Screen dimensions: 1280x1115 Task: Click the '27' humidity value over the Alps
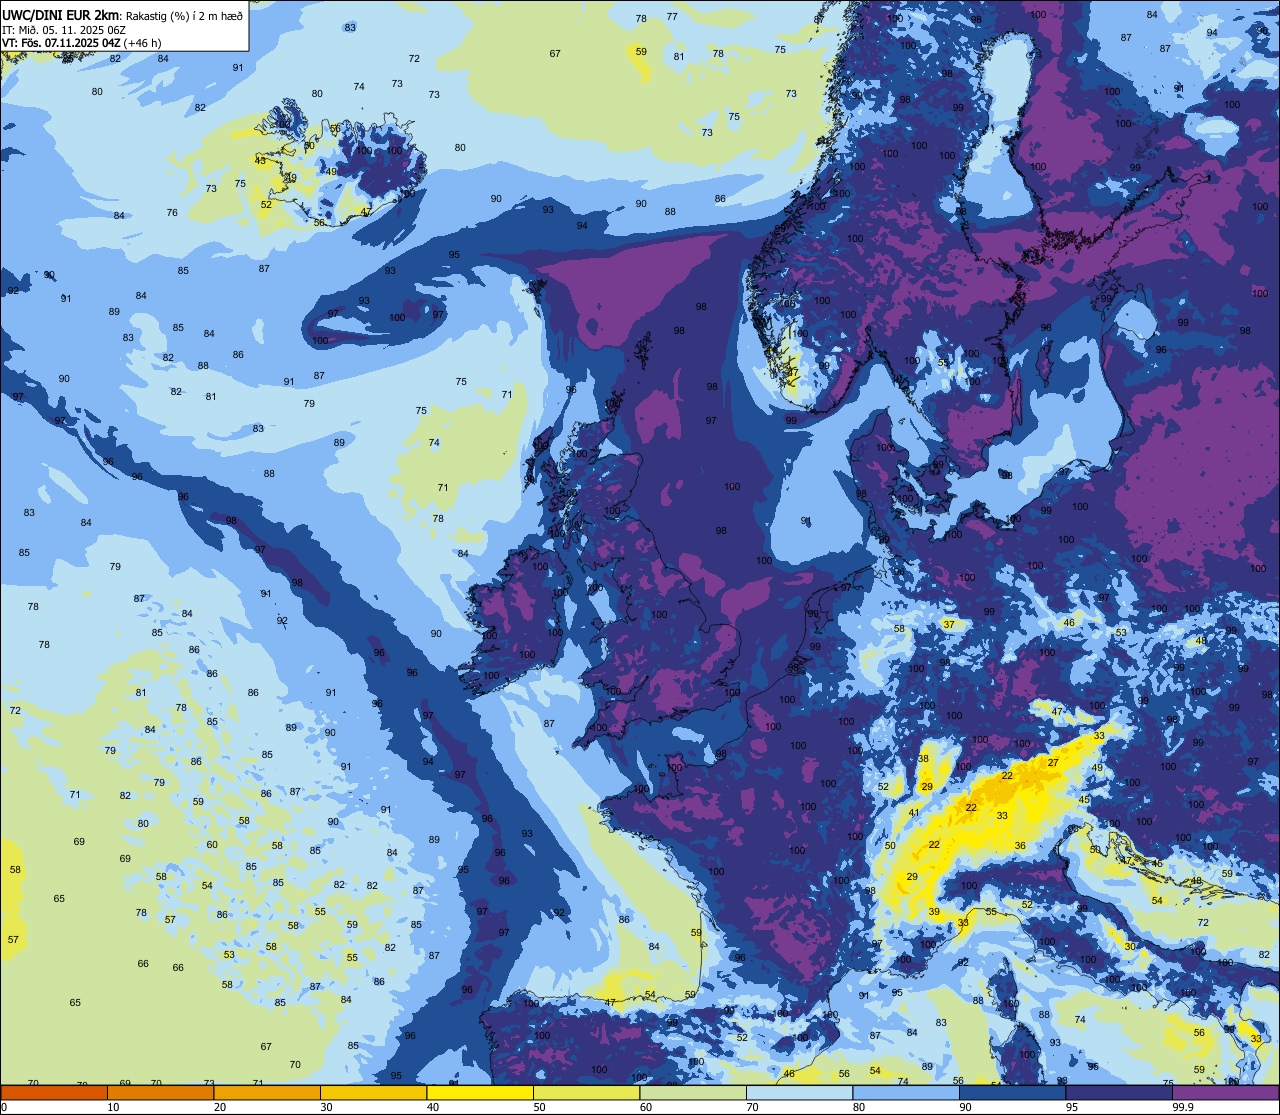1053,763
